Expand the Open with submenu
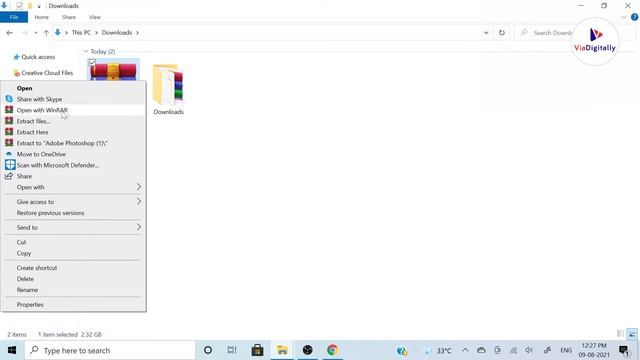This screenshot has width=640, height=360. coord(73,187)
